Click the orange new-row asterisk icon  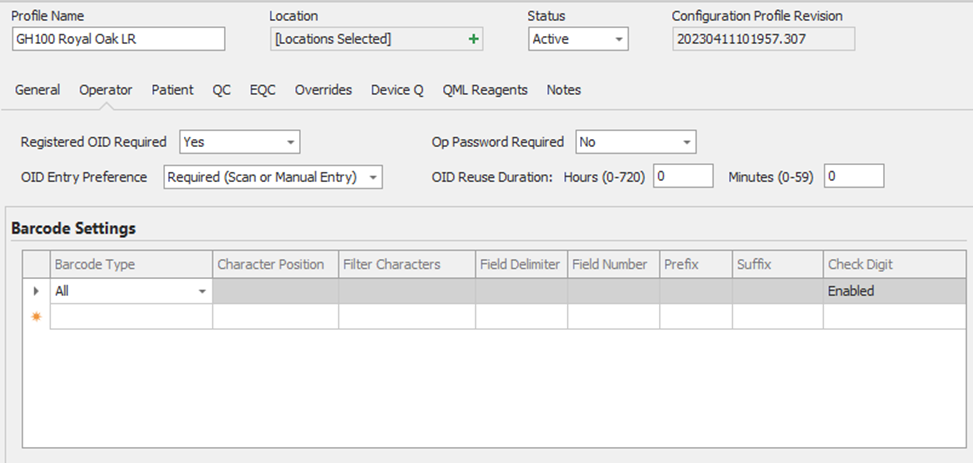tap(37, 316)
